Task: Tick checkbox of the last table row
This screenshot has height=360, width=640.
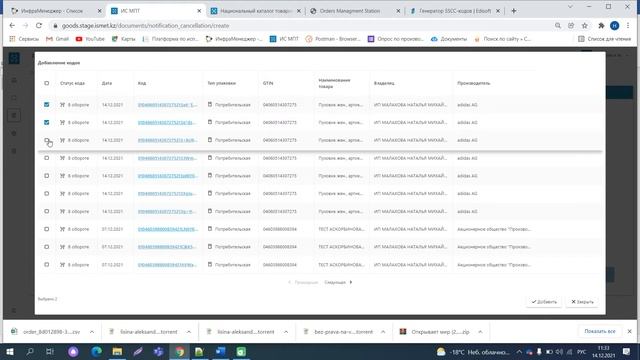Action: 47,265
